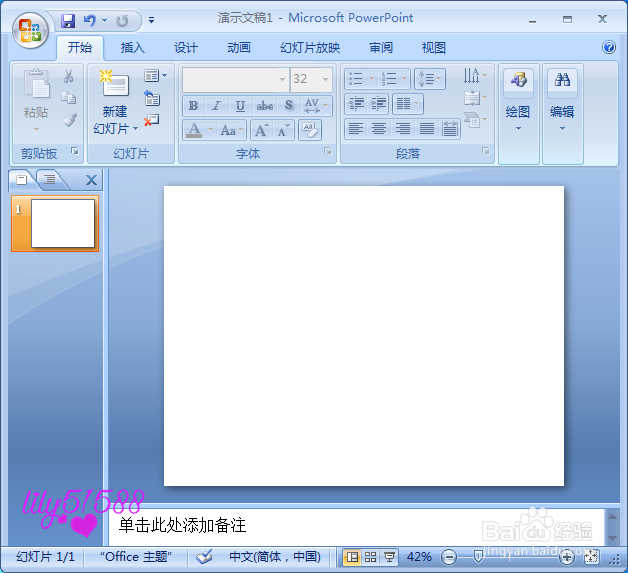Open the line spacing menu

pyautogui.click(x=430, y=79)
